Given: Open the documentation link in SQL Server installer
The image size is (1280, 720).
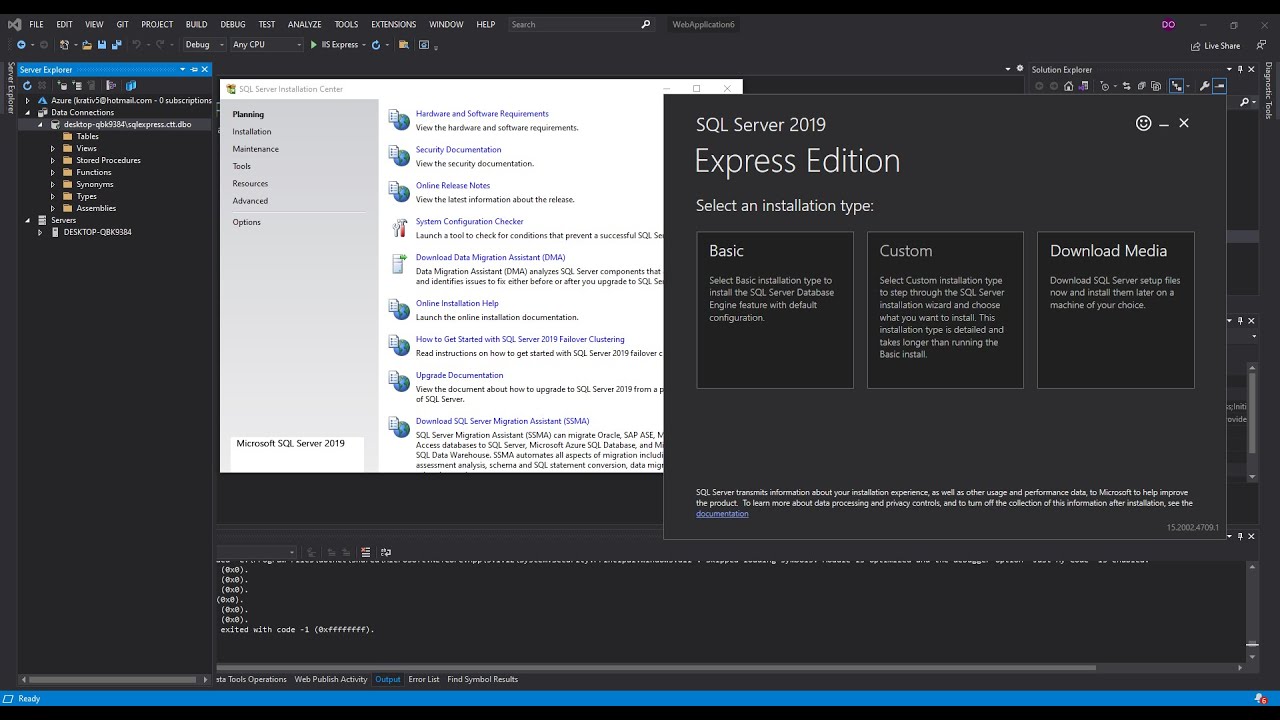Looking at the screenshot, I should pos(722,514).
